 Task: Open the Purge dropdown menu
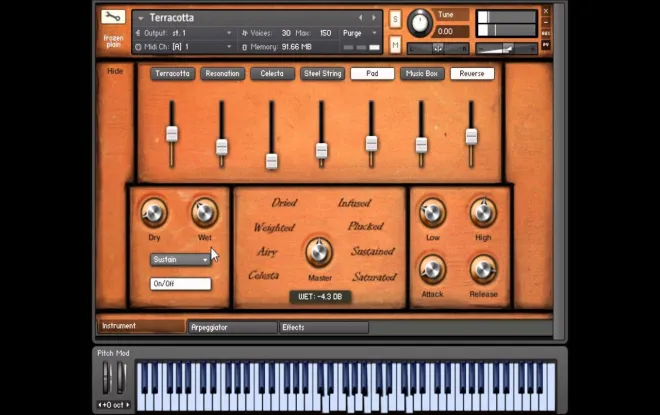[359, 33]
